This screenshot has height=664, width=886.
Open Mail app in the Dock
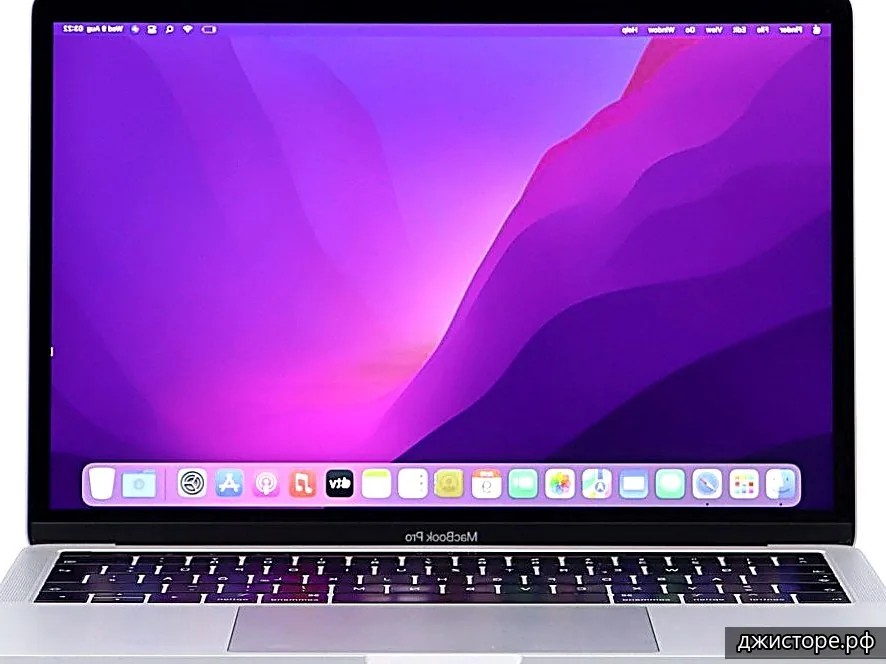633,484
